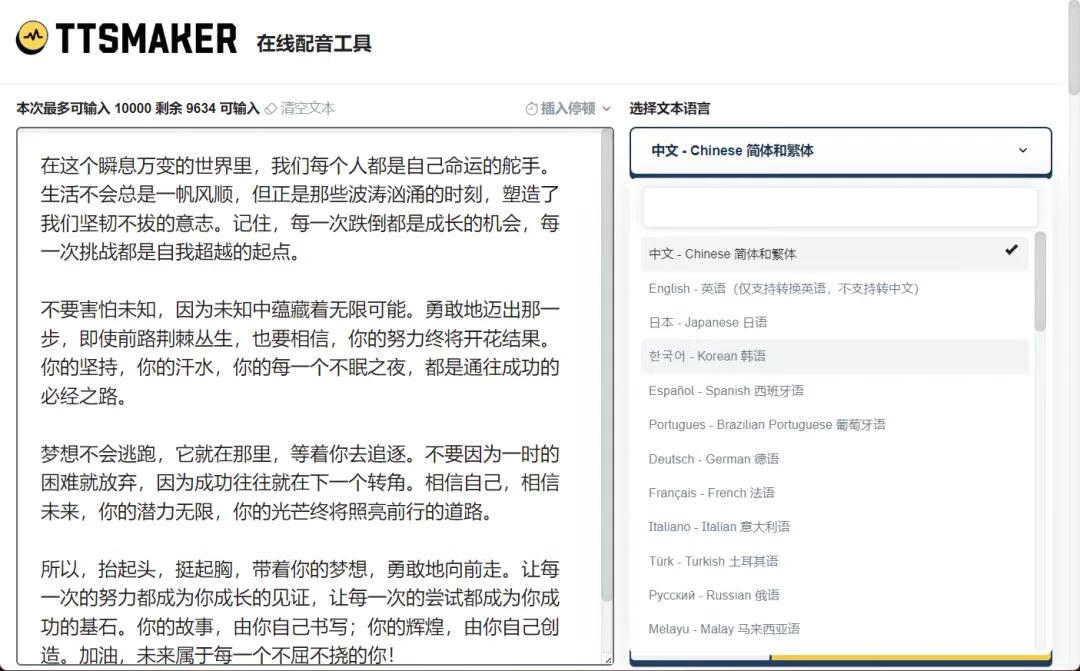The image size is (1080, 671).
Task: Click the chevron on the language selector
Action: pos(1023,150)
